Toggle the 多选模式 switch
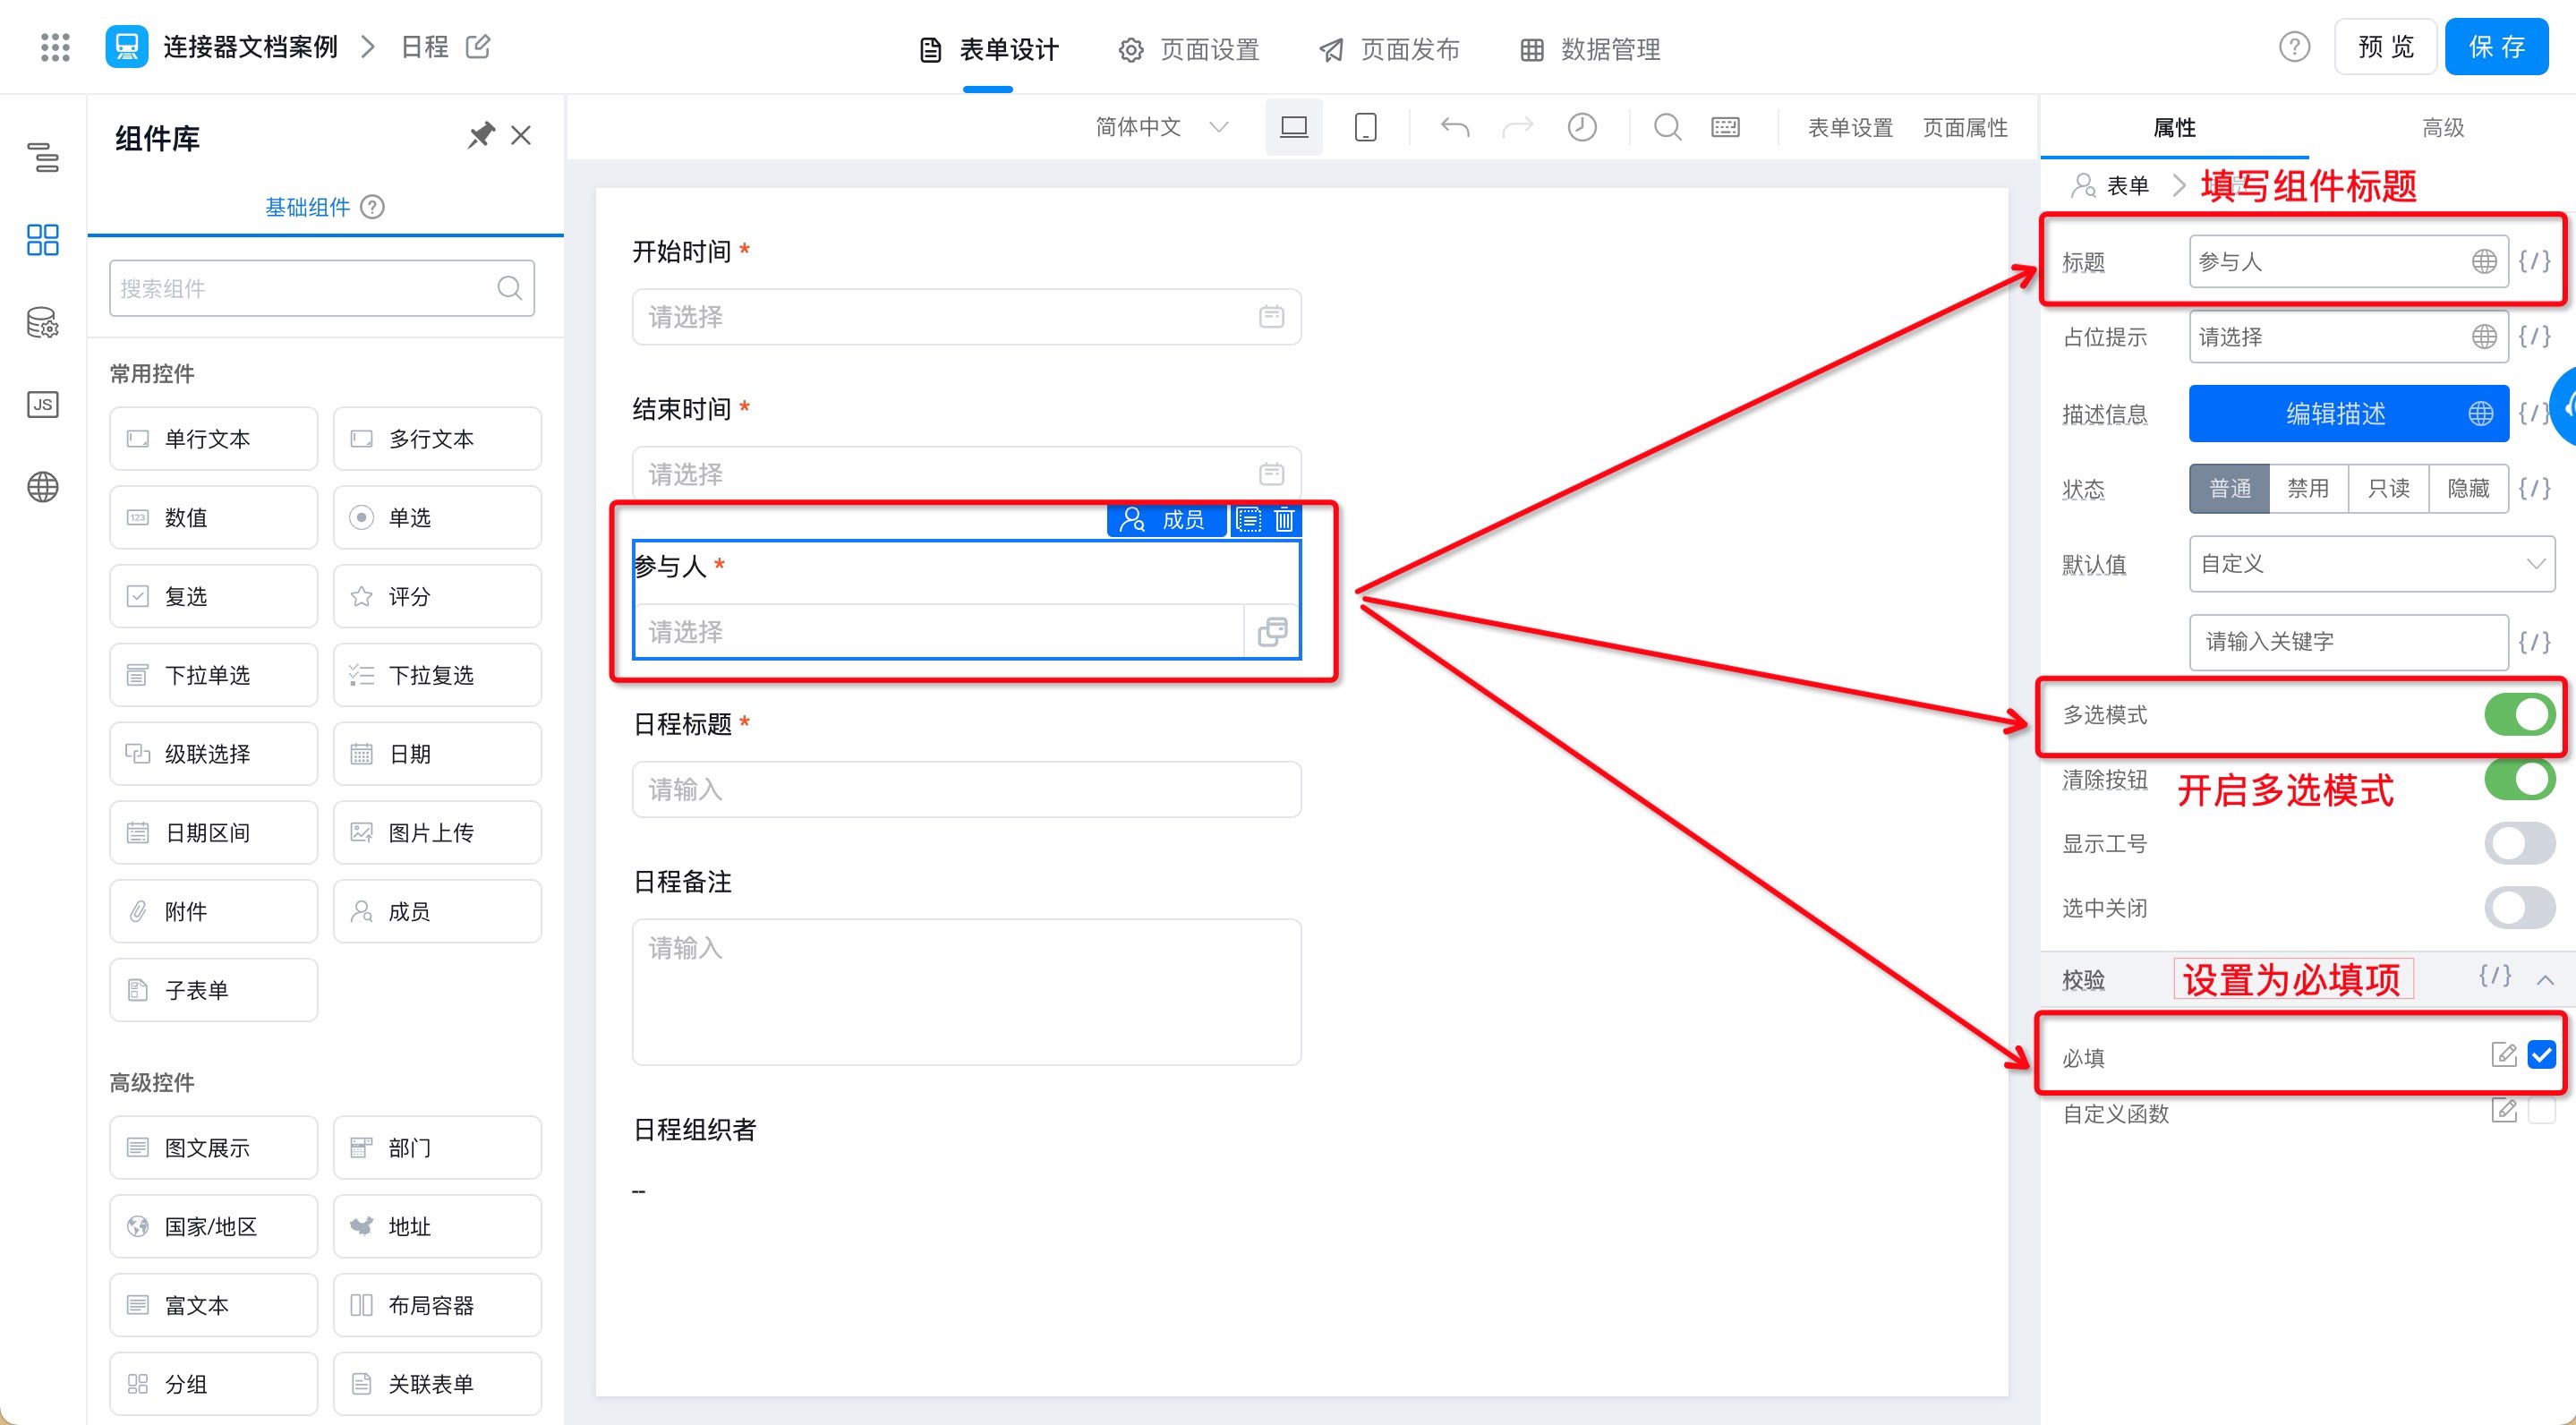Viewport: 2576px width, 1425px height. click(2519, 715)
